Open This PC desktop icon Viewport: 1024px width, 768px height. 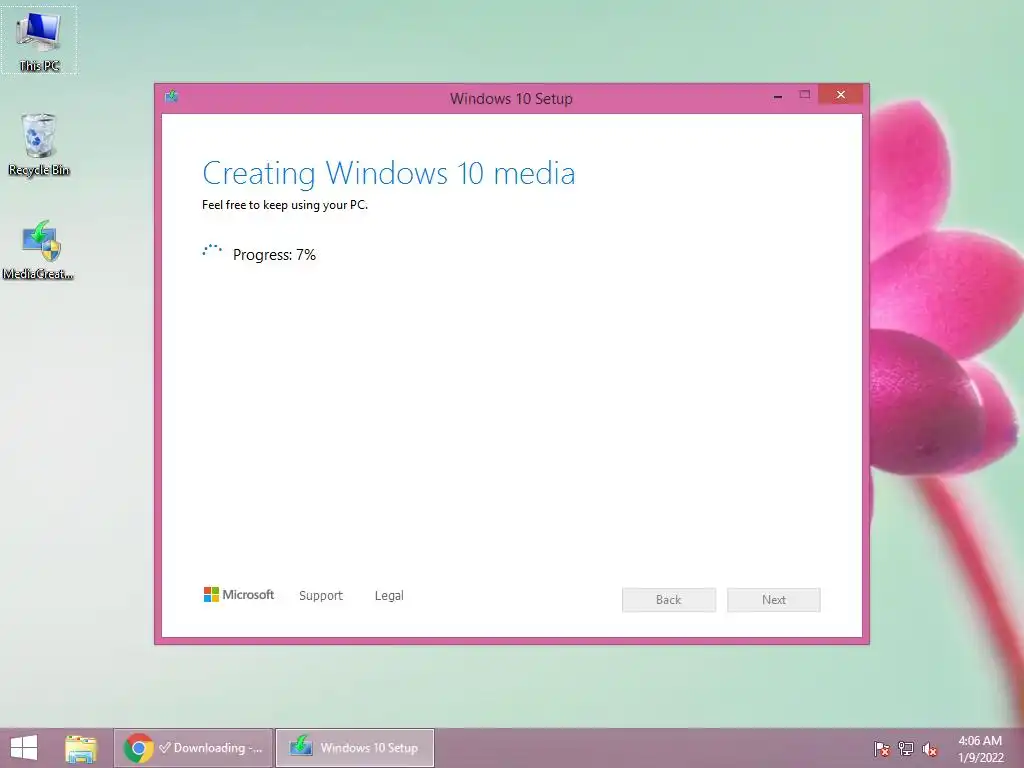pyautogui.click(x=39, y=40)
